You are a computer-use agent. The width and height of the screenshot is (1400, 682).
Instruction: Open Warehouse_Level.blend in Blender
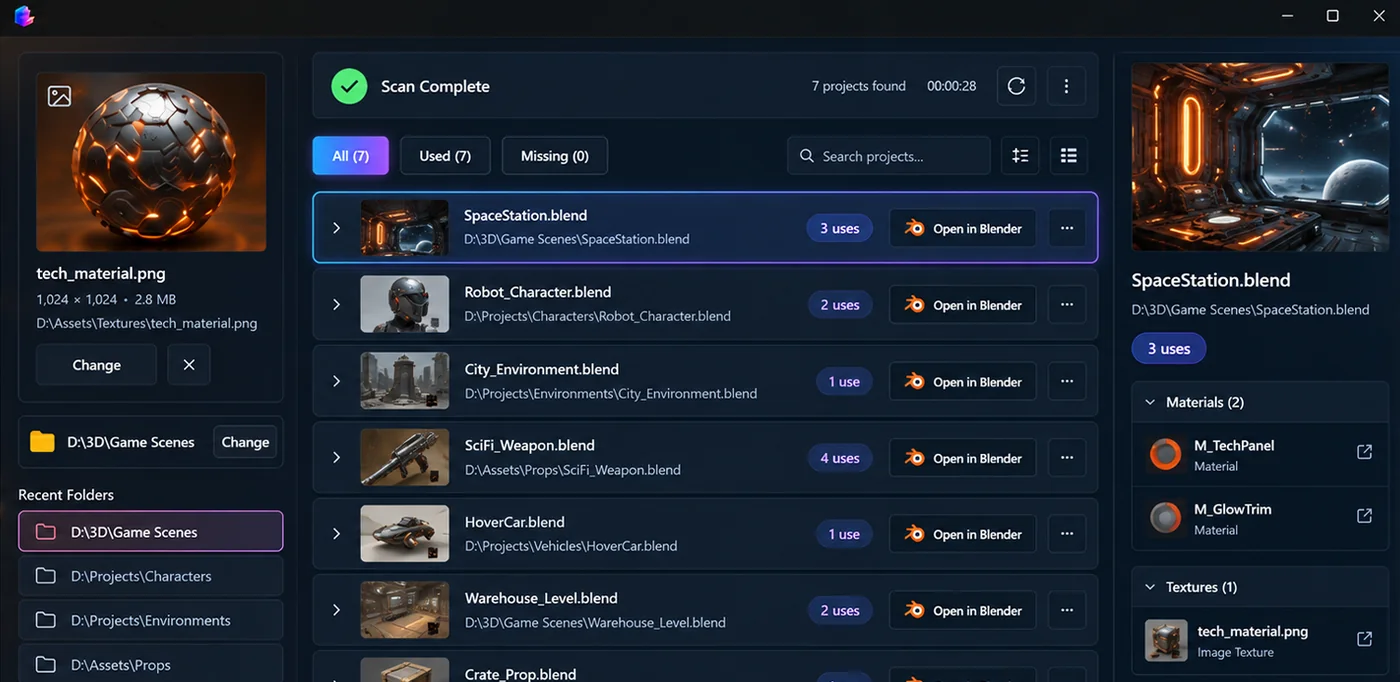(962, 610)
